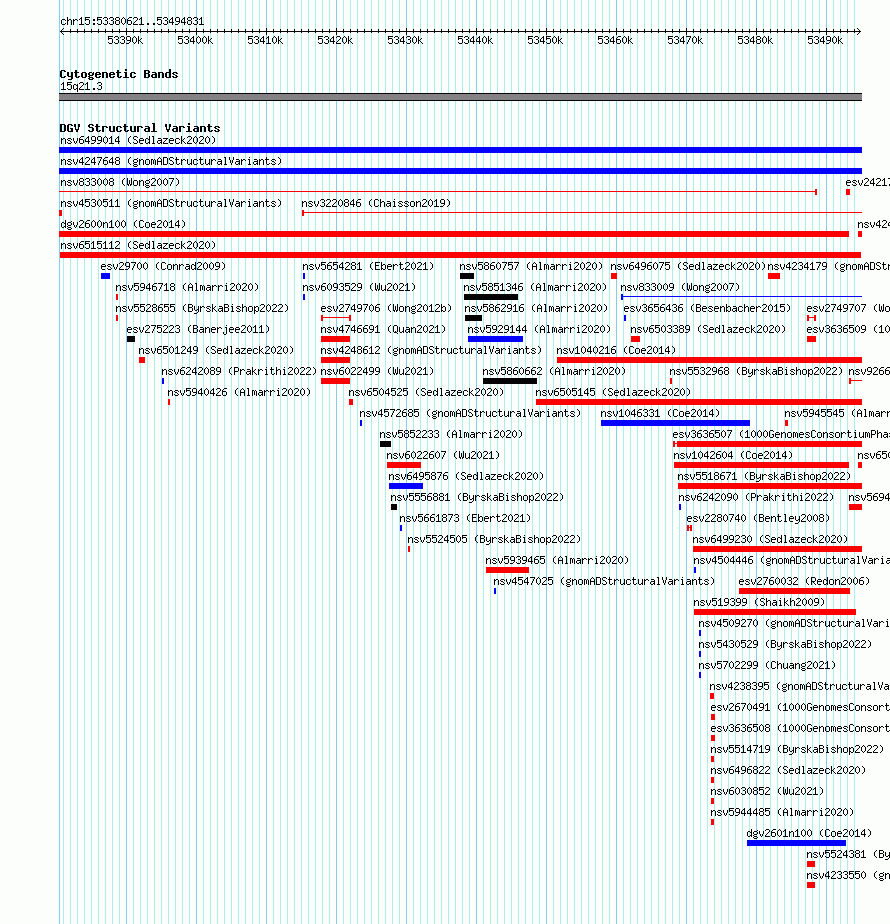
Task: Open nsv5851346 (Almarri2020) label
Action: click(535, 287)
